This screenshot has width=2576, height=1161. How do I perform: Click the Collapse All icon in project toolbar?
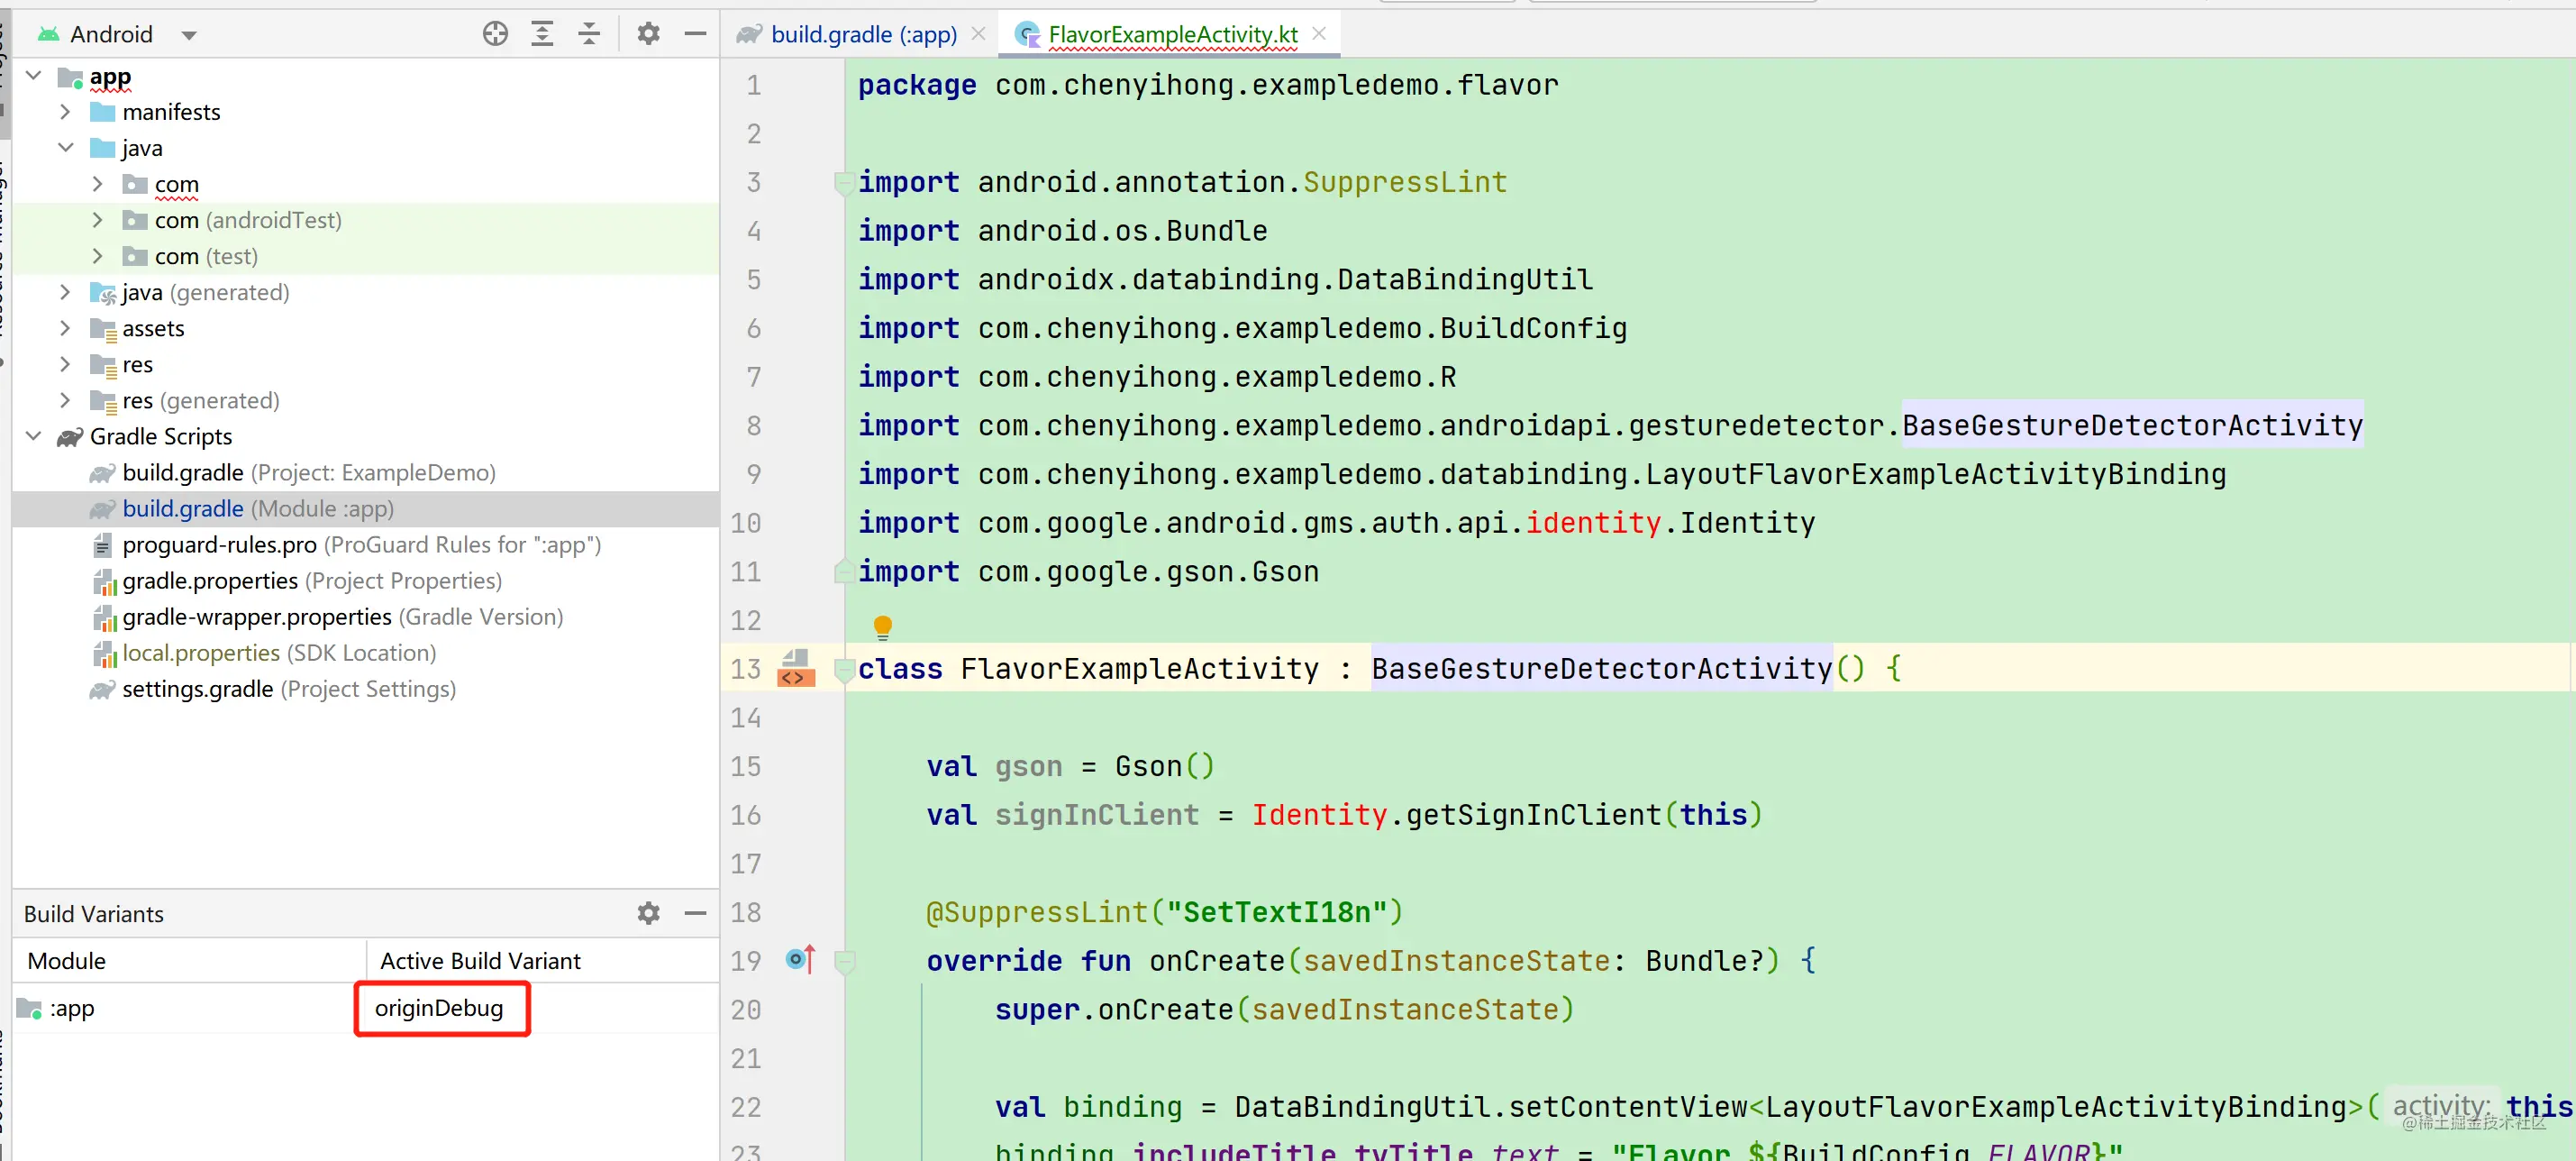[589, 34]
